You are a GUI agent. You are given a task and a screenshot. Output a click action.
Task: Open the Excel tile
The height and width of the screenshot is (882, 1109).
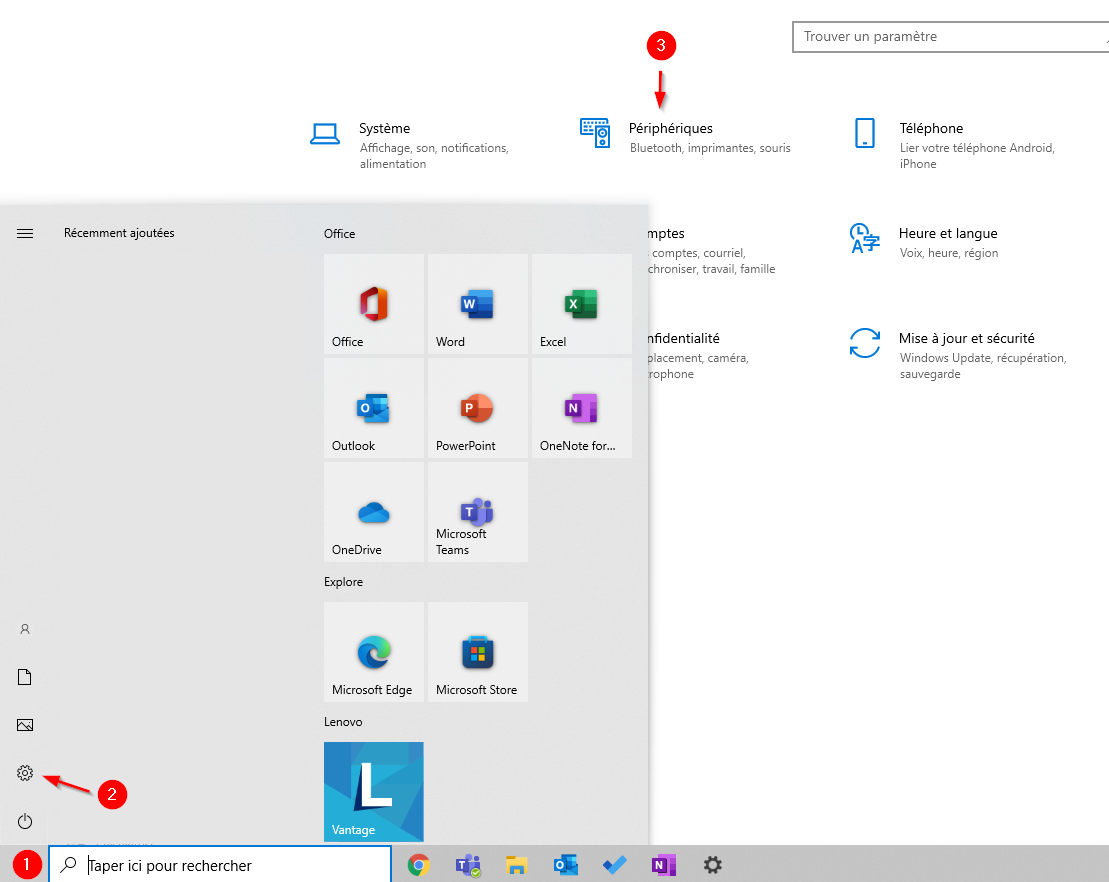coord(581,304)
